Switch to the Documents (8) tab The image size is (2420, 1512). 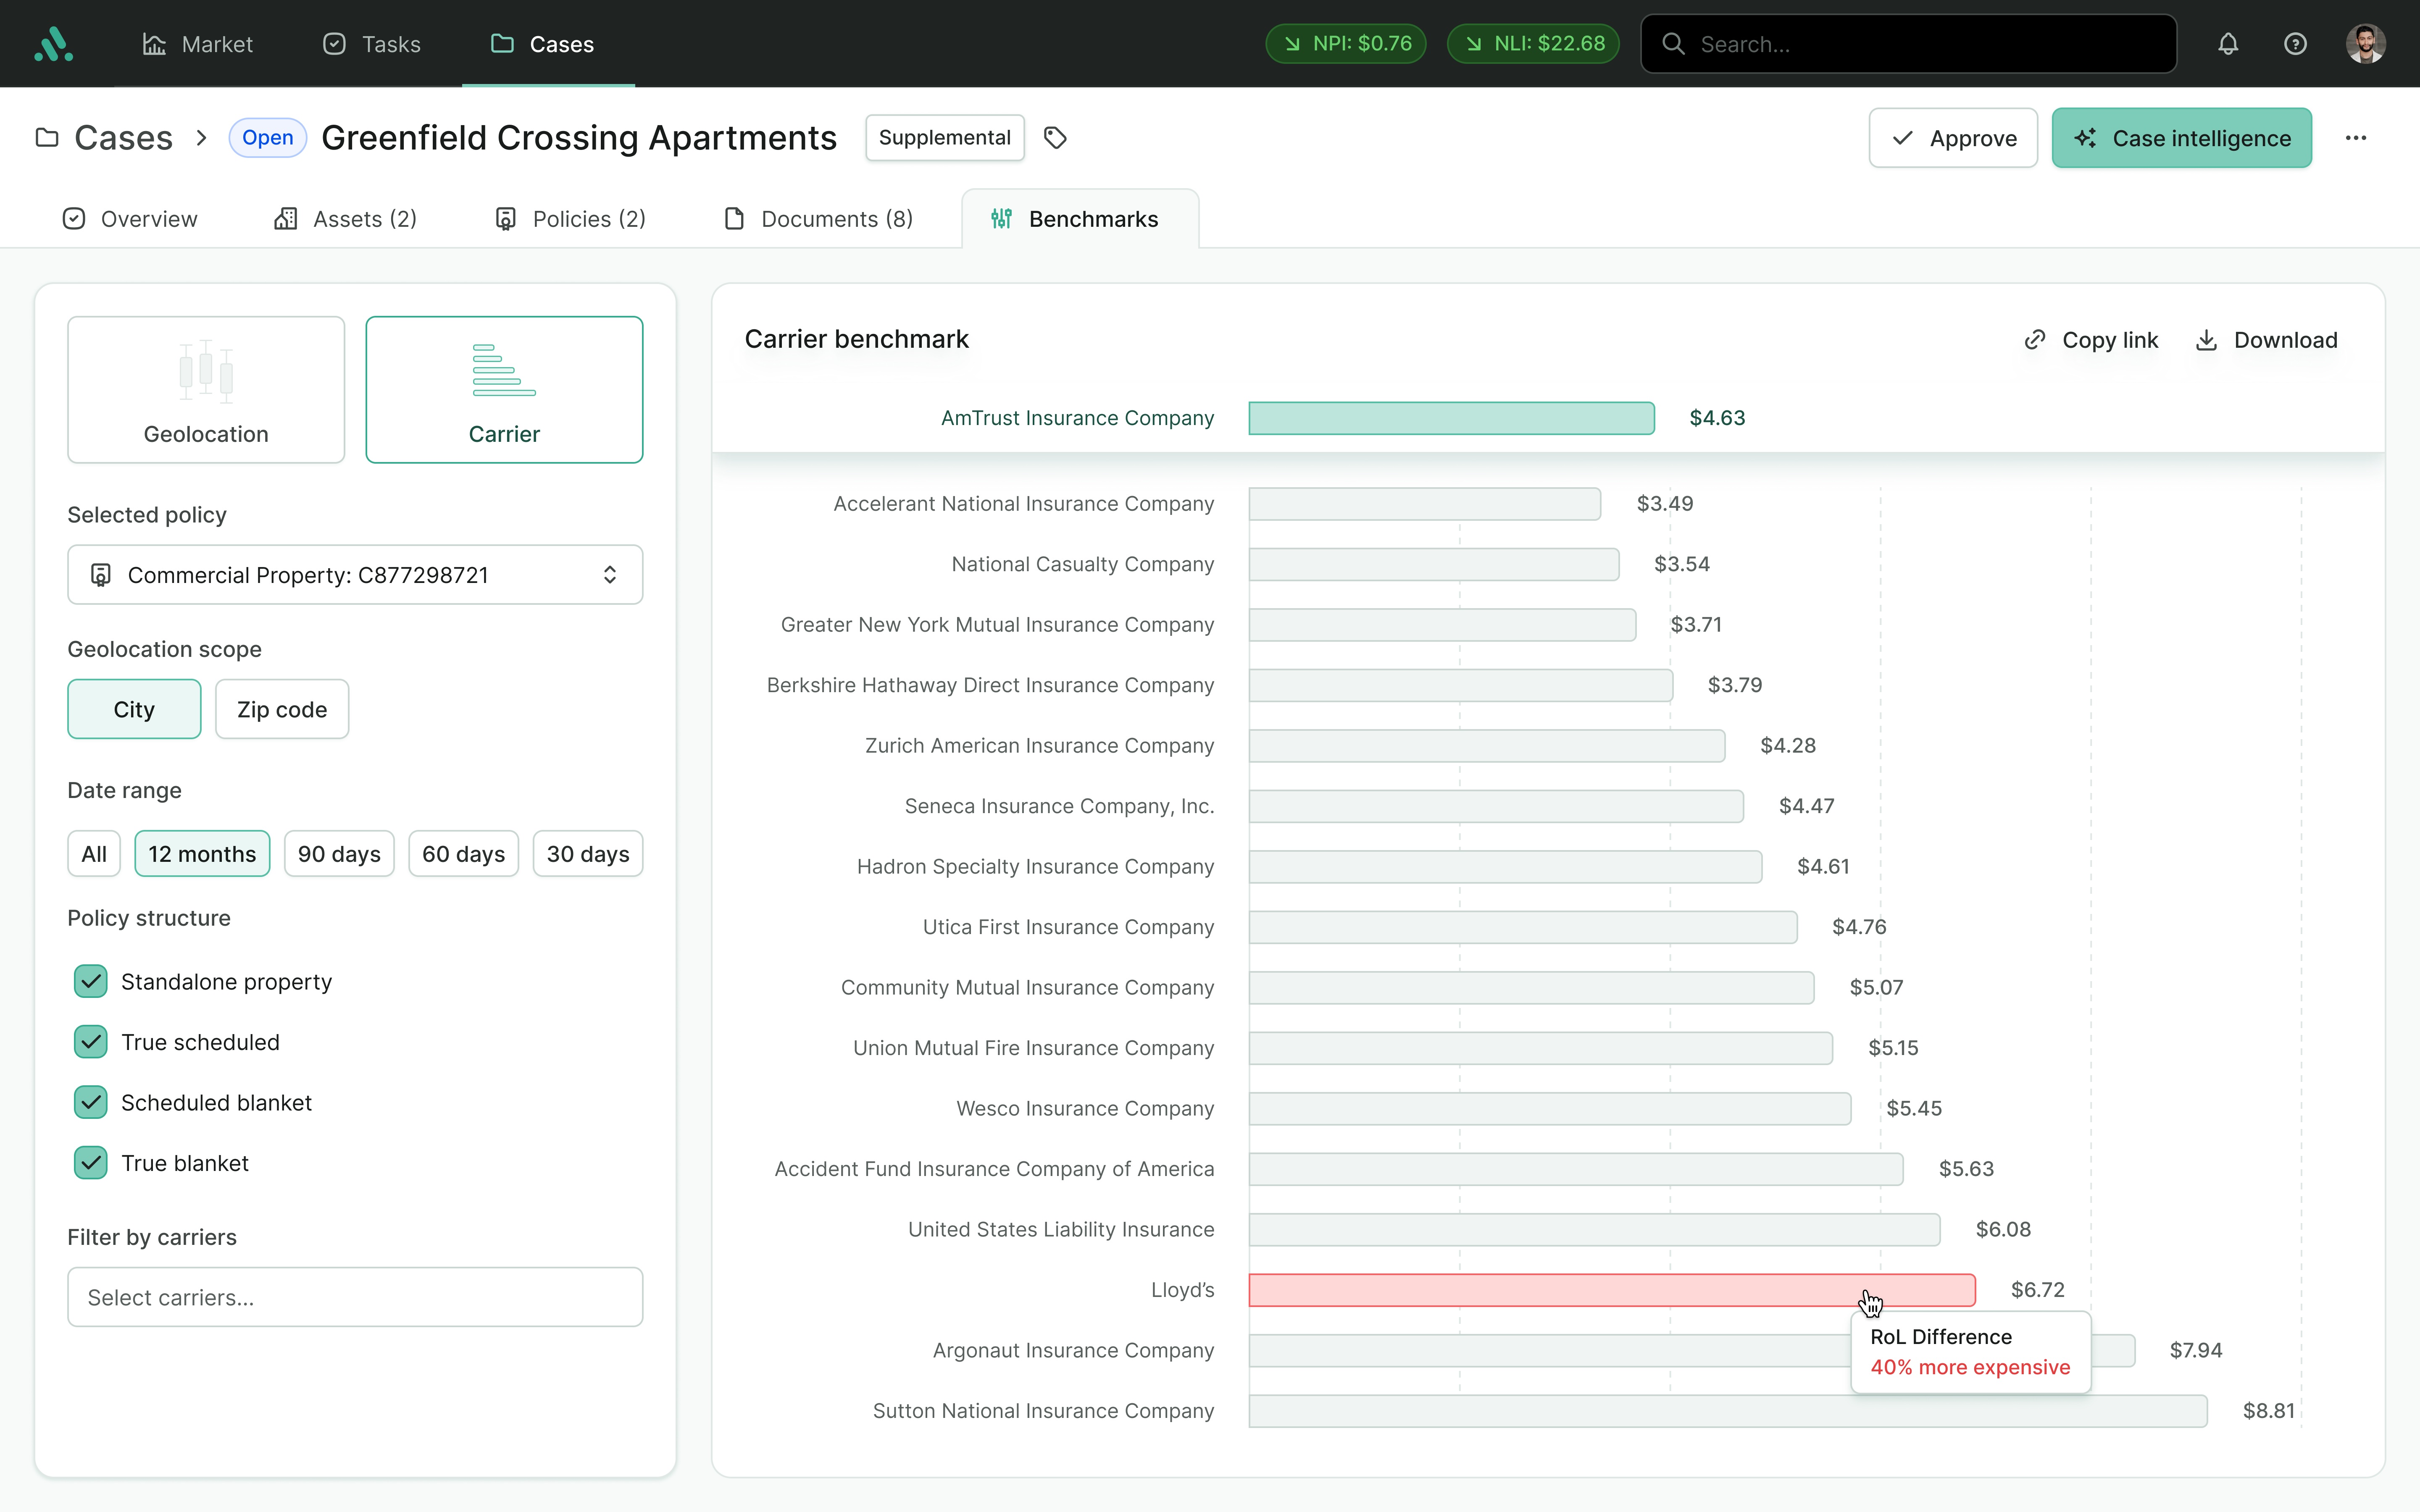click(818, 219)
